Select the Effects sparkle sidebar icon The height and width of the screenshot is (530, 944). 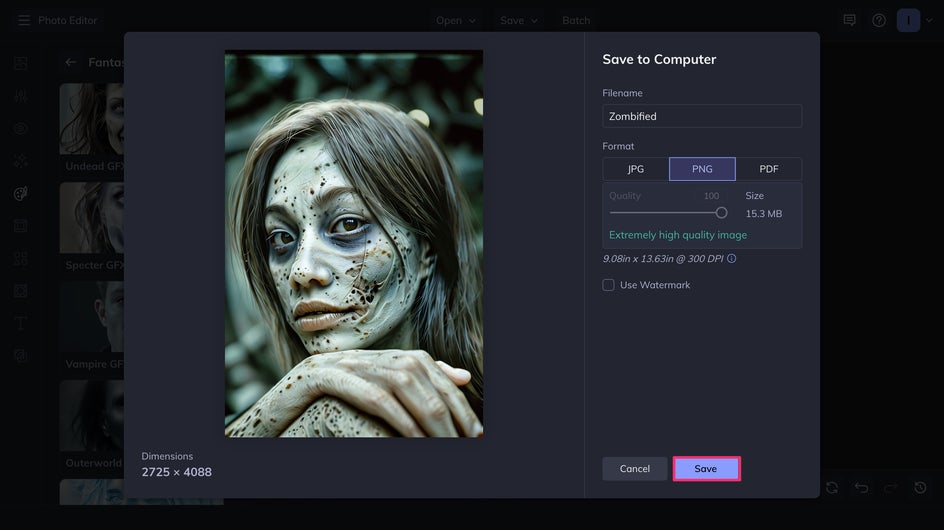click(20, 161)
